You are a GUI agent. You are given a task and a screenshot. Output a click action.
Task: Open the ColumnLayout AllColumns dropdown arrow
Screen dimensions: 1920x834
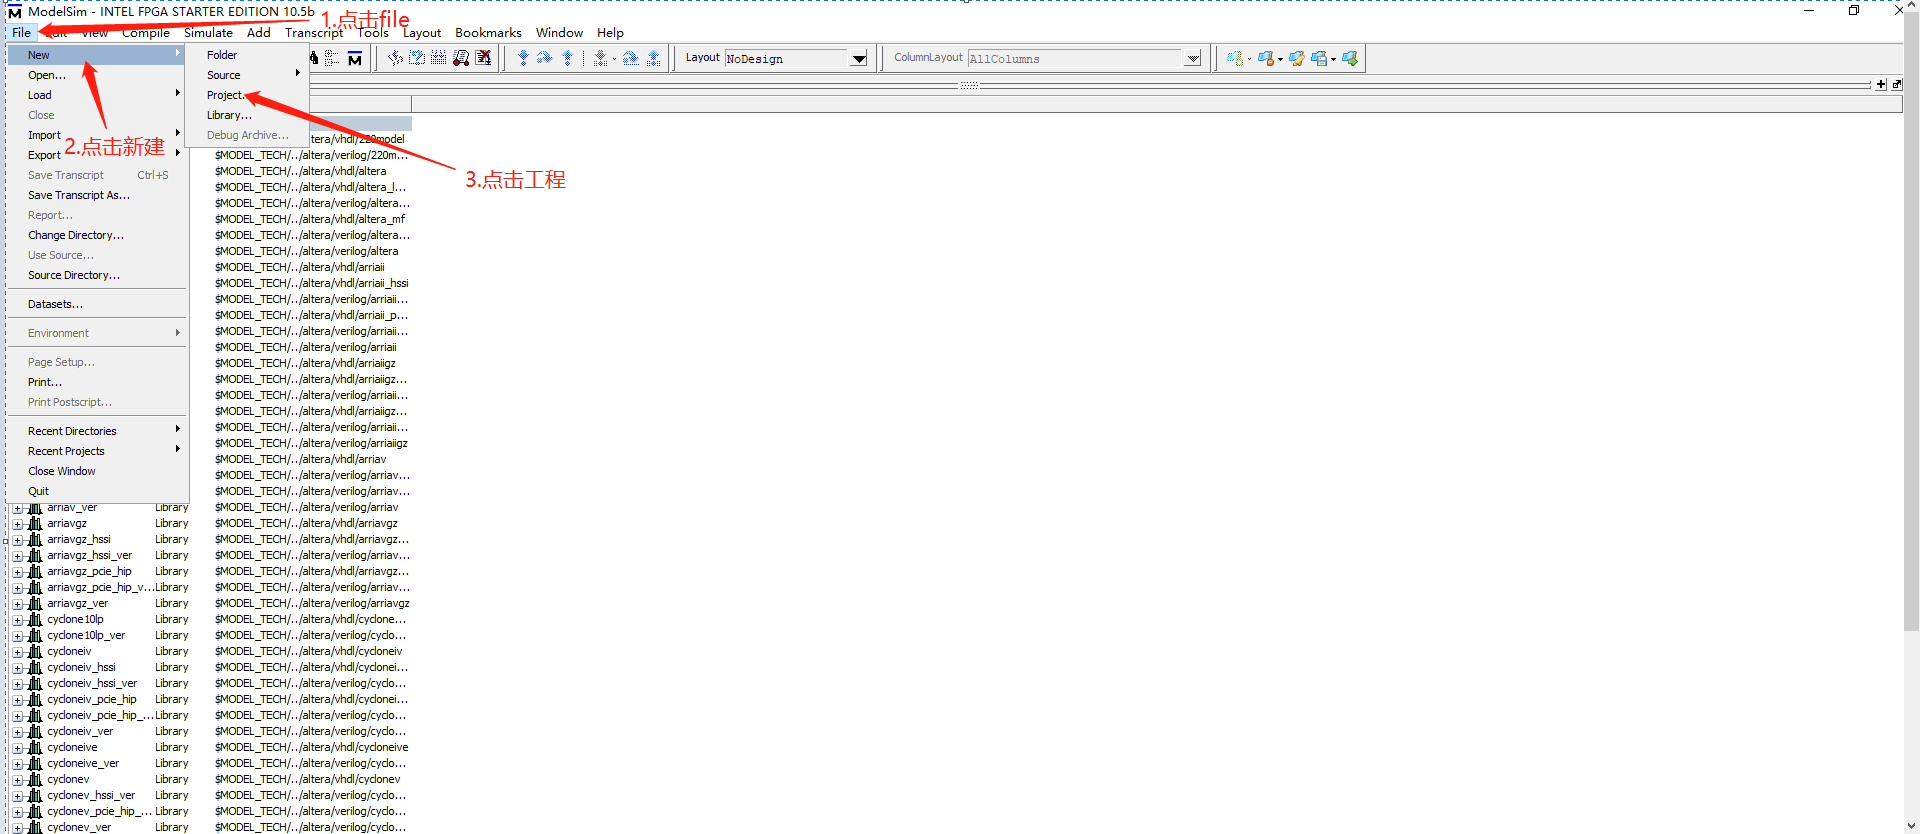pos(1193,59)
